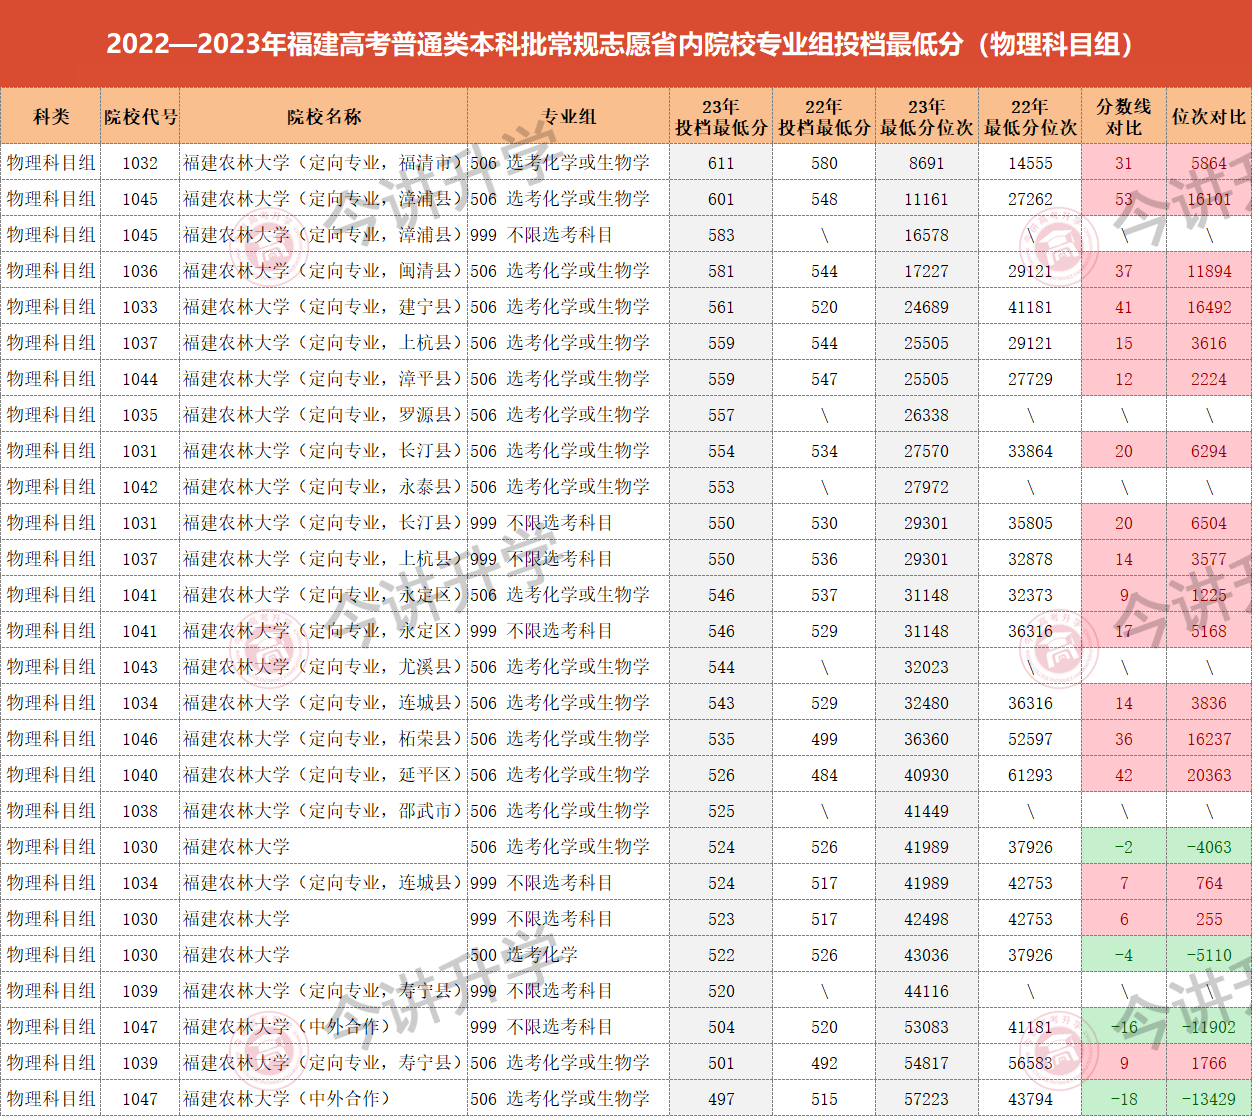
Task: Select the green cell -11902
Action: point(1209,1027)
